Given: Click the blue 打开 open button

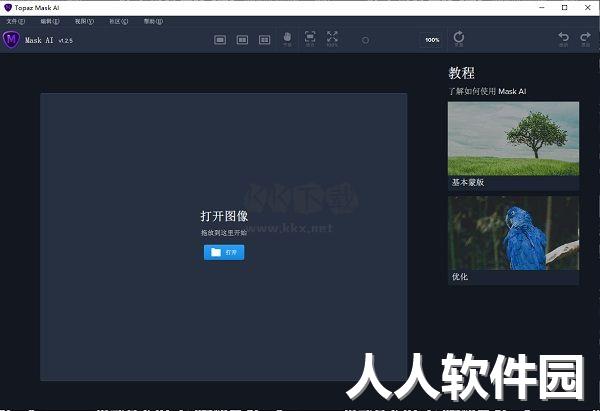Looking at the screenshot, I should pyautogui.click(x=224, y=252).
